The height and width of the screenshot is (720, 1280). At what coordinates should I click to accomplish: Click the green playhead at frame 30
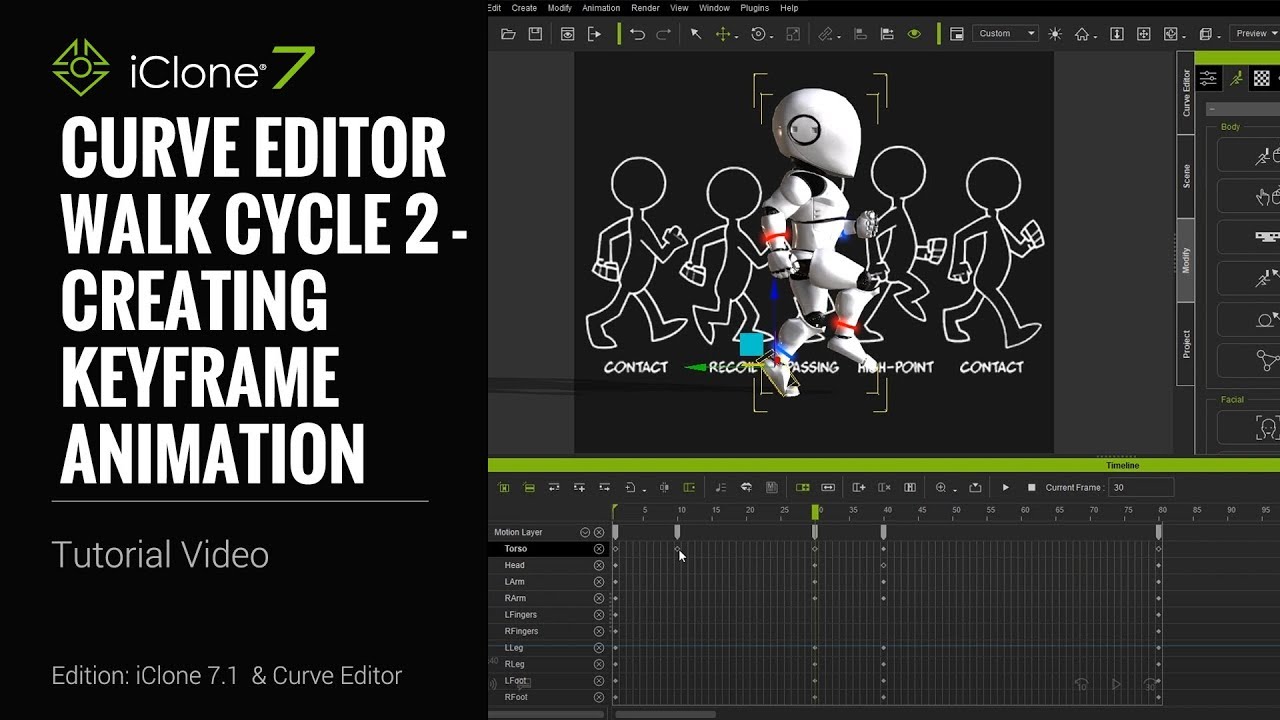pos(816,511)
